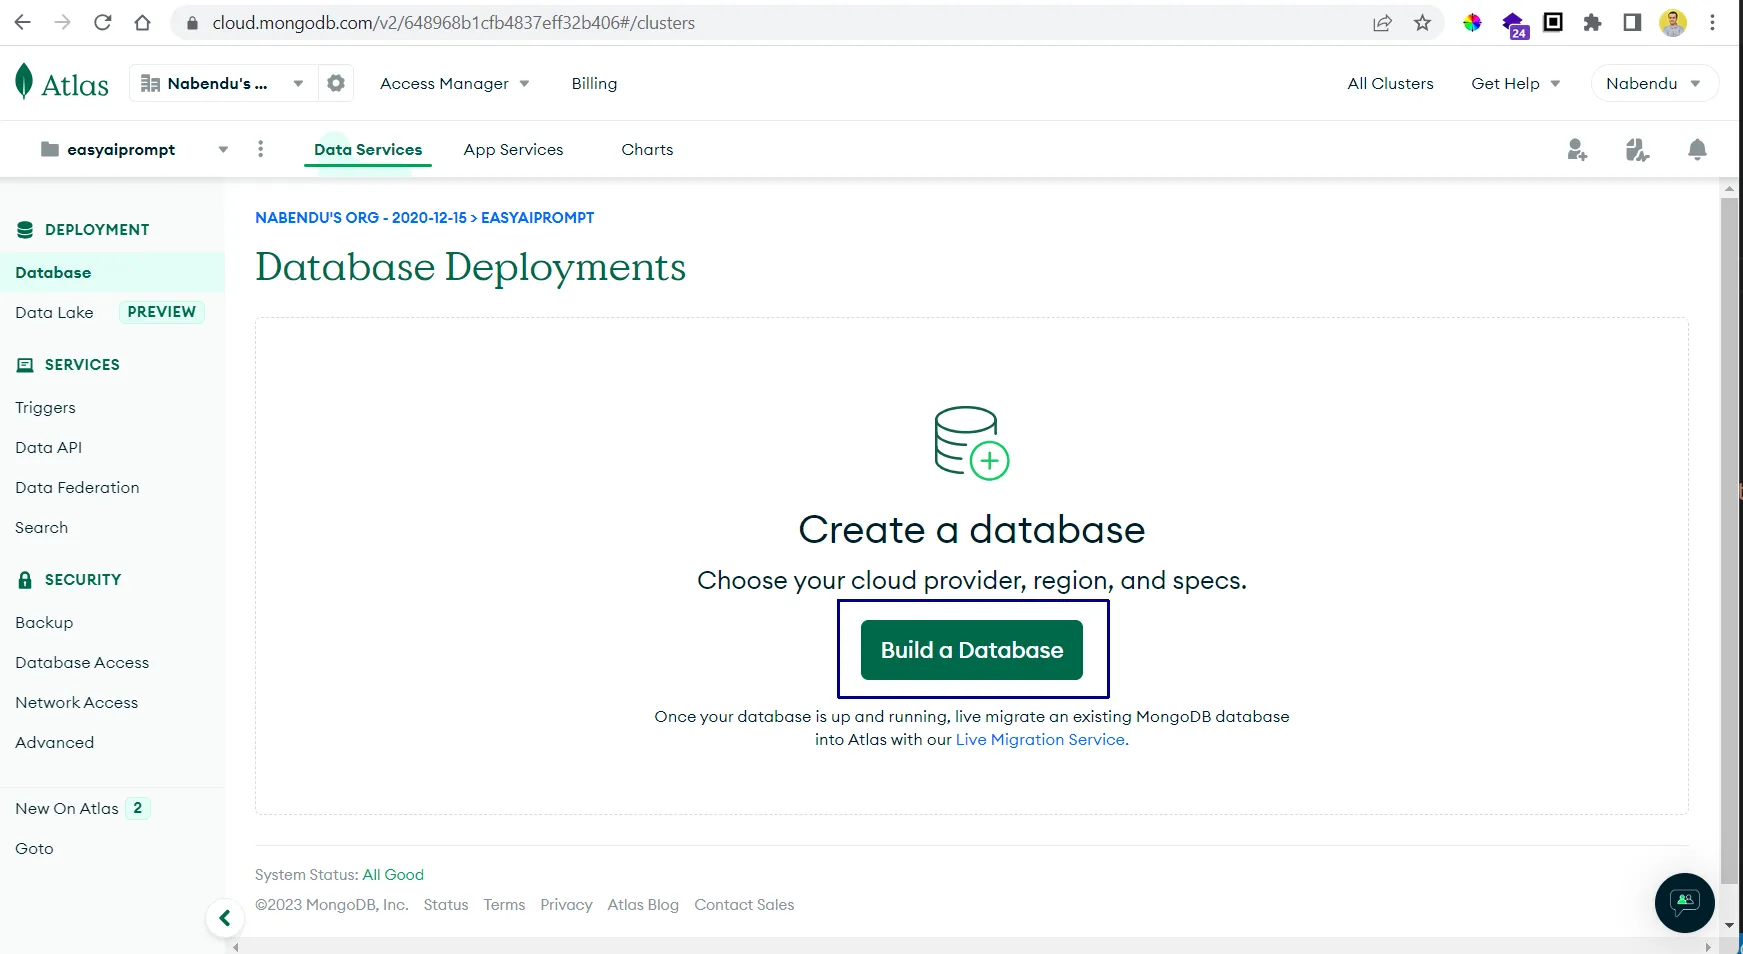The width and height of the screenshot is (1743, 954).
Task: Open All Good system status link
Action: [x=393, y=874]
